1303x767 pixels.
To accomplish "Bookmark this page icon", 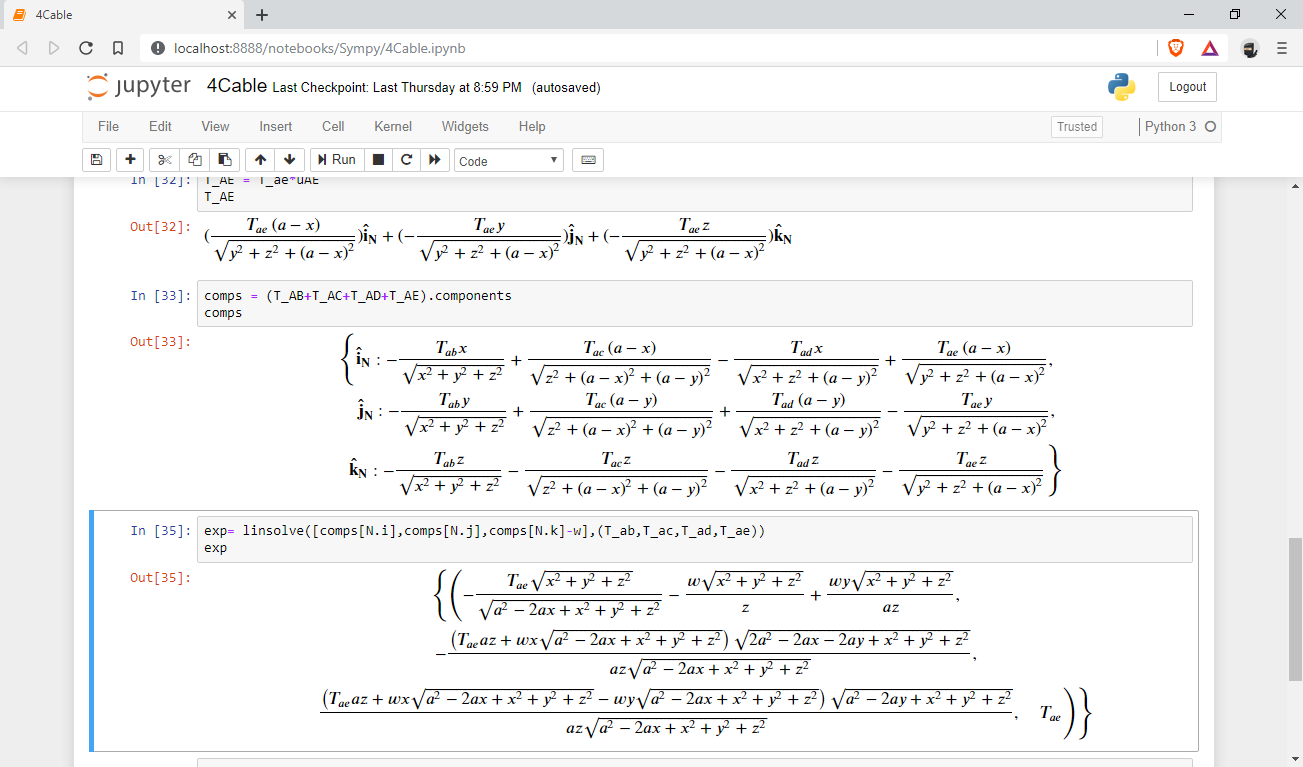I will point(118,48).
